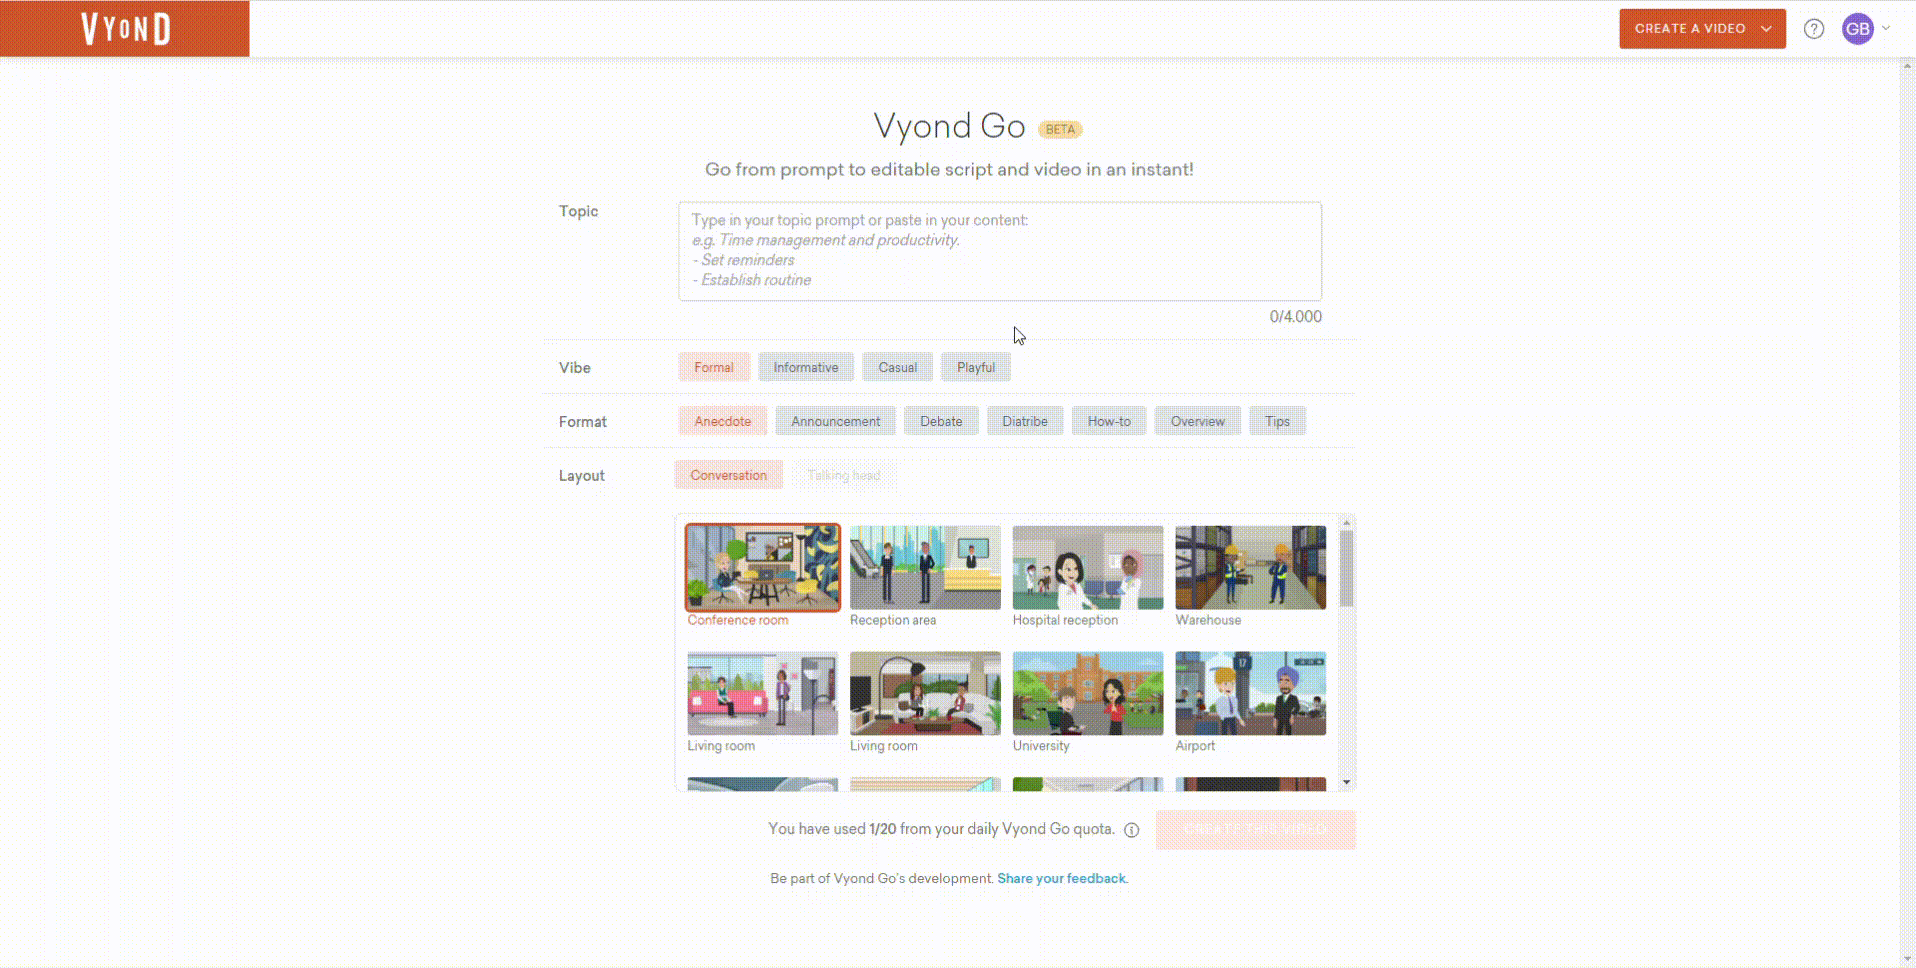Select the Talking head layout
The height and width of the screenshot is (968, 1916).
pos(844,475)
